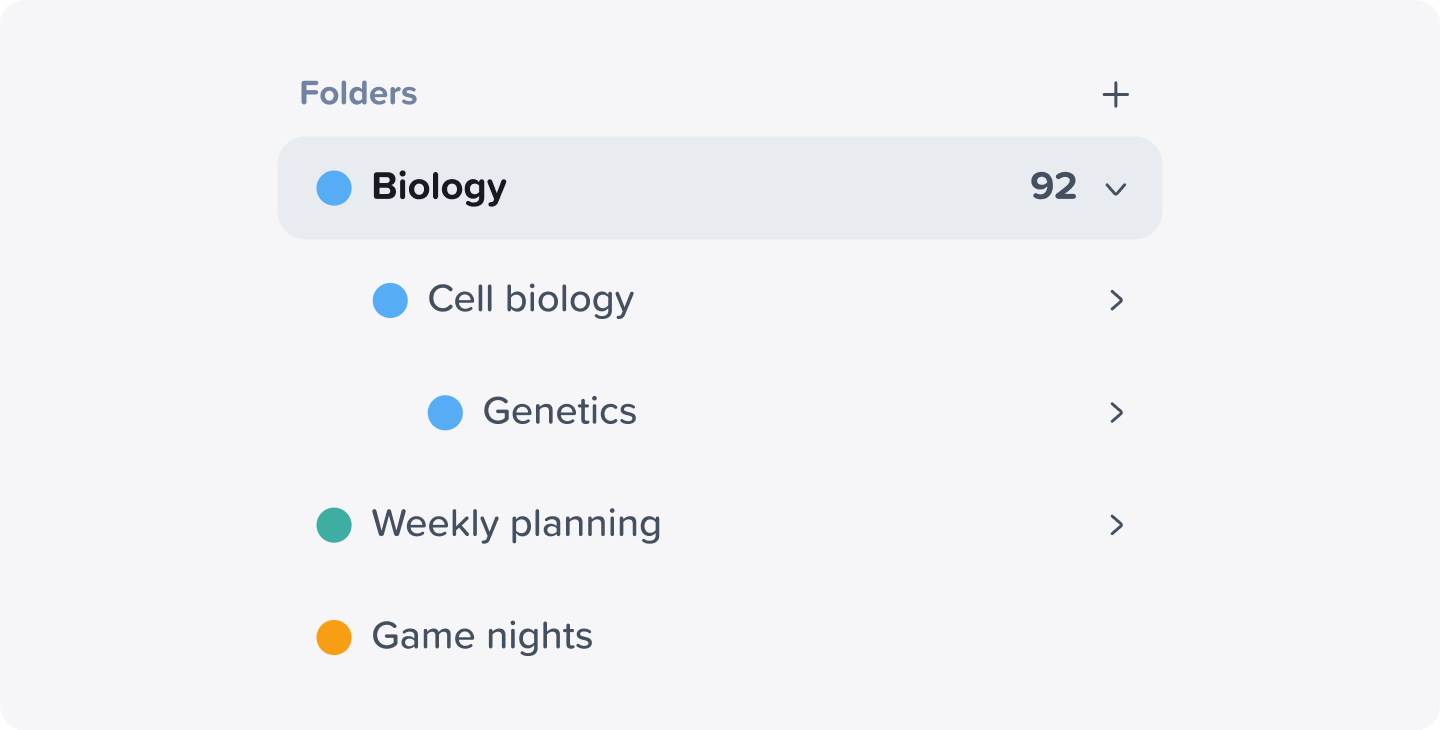Click the Biology folder label text
This screenshot has height=730, width=1440.
(x=440, y=188)
